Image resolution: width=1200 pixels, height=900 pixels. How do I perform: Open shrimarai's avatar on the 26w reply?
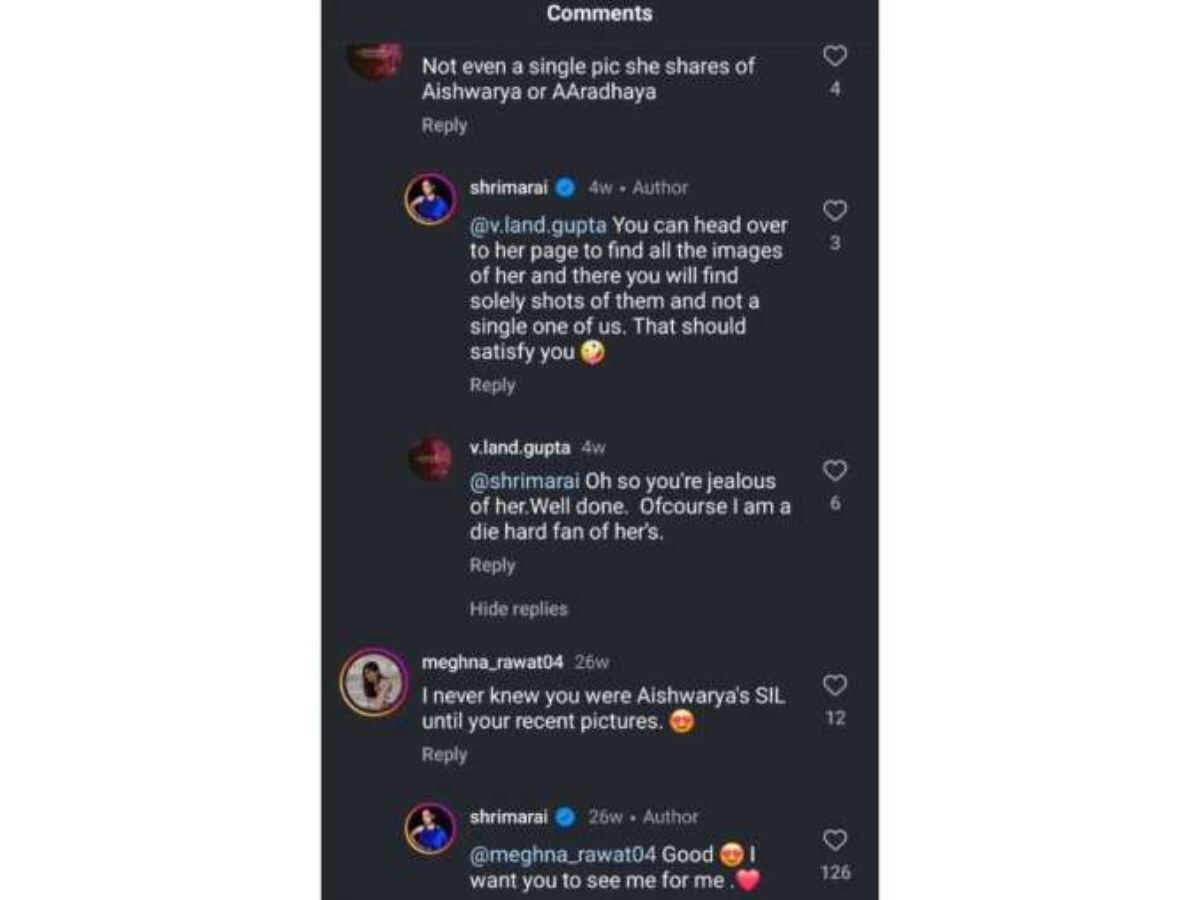[x=431, y=829]
